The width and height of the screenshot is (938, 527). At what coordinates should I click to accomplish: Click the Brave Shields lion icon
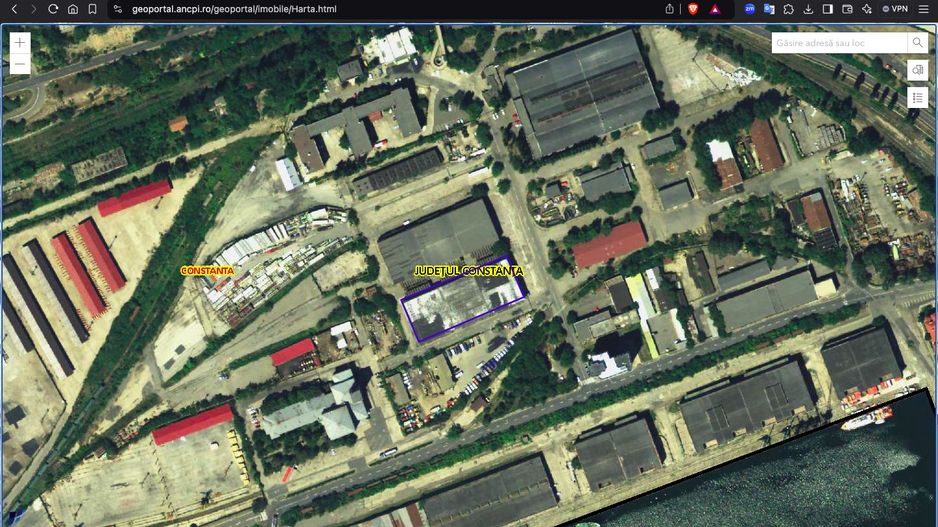tap(693, 9)
